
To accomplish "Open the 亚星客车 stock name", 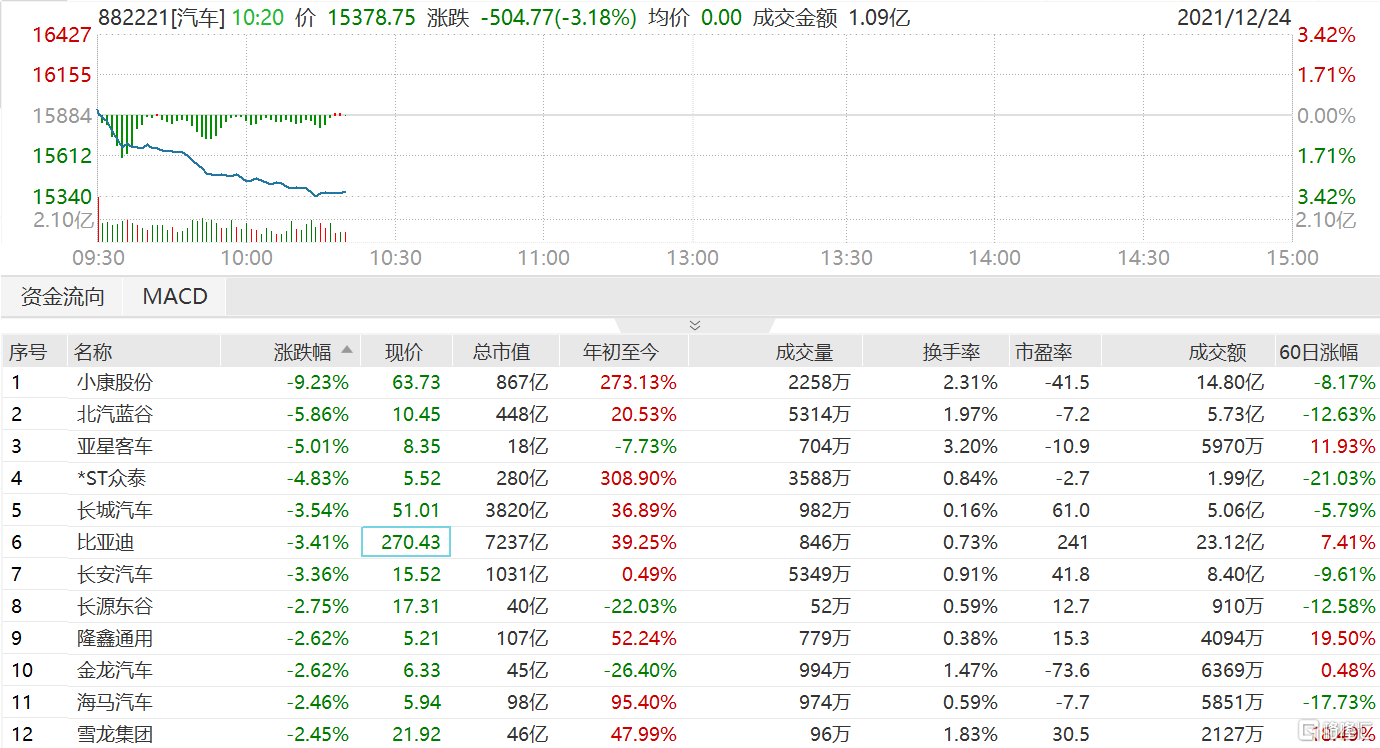I will click(115, 446).
